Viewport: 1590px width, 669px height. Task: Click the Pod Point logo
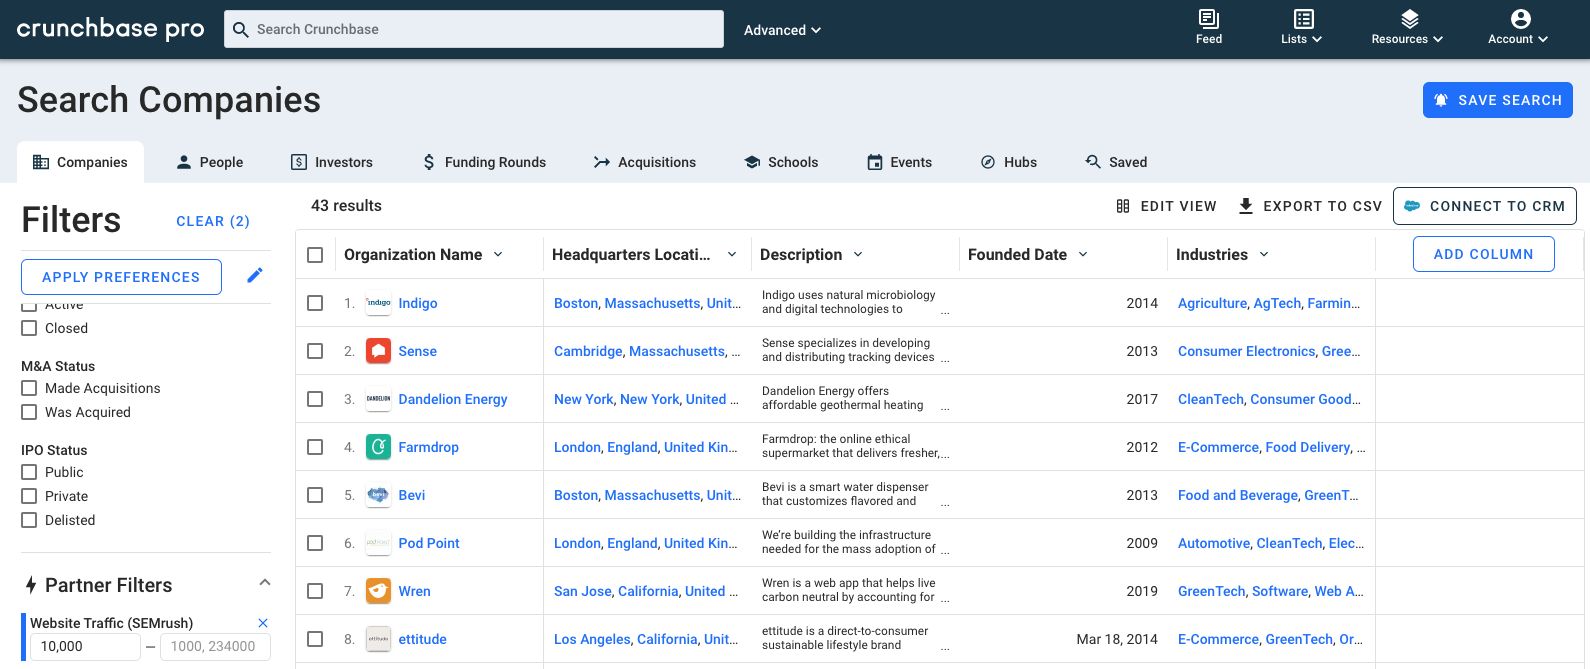pyautogui.click(x=378, y=543)
